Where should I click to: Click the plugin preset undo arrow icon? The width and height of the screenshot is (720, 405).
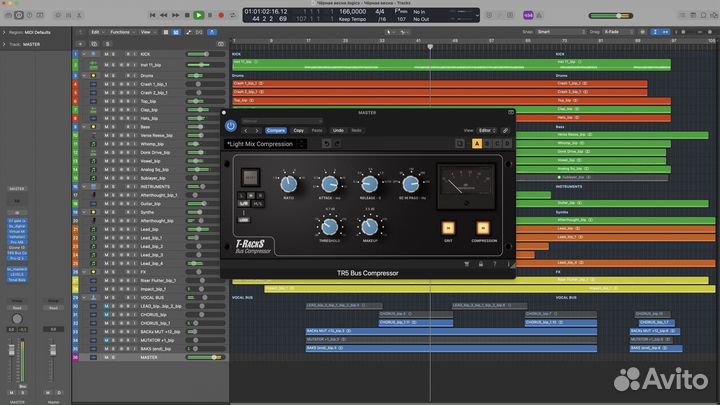click(326, 144)
